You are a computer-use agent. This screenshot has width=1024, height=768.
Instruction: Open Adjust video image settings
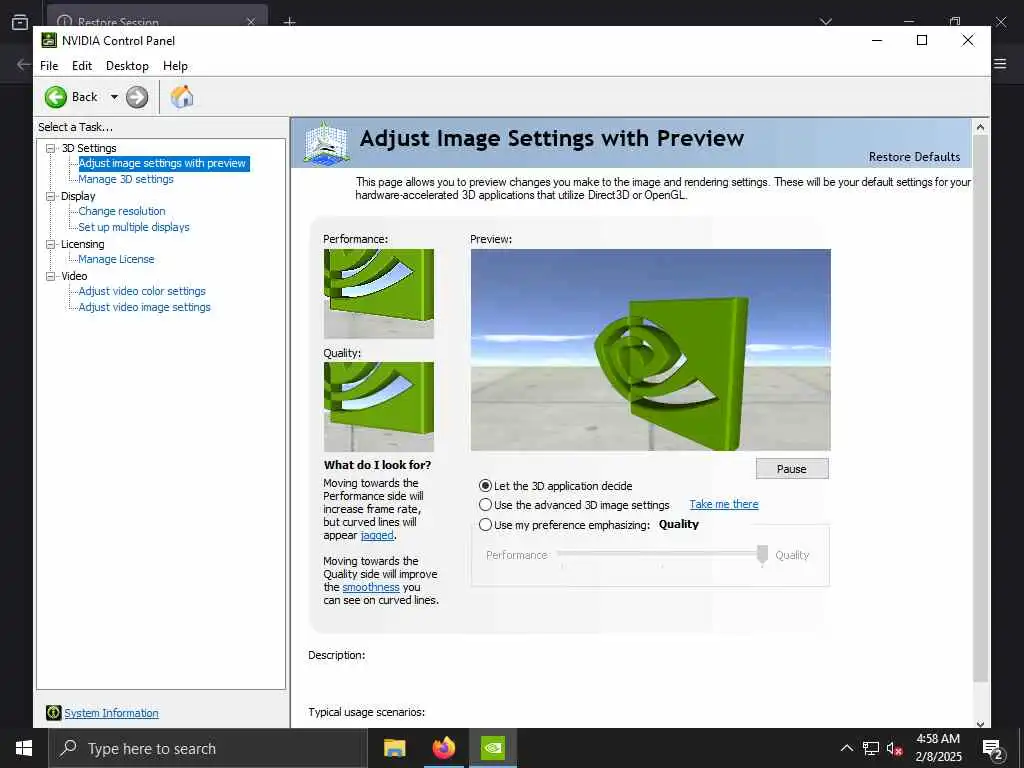point(144,307)
